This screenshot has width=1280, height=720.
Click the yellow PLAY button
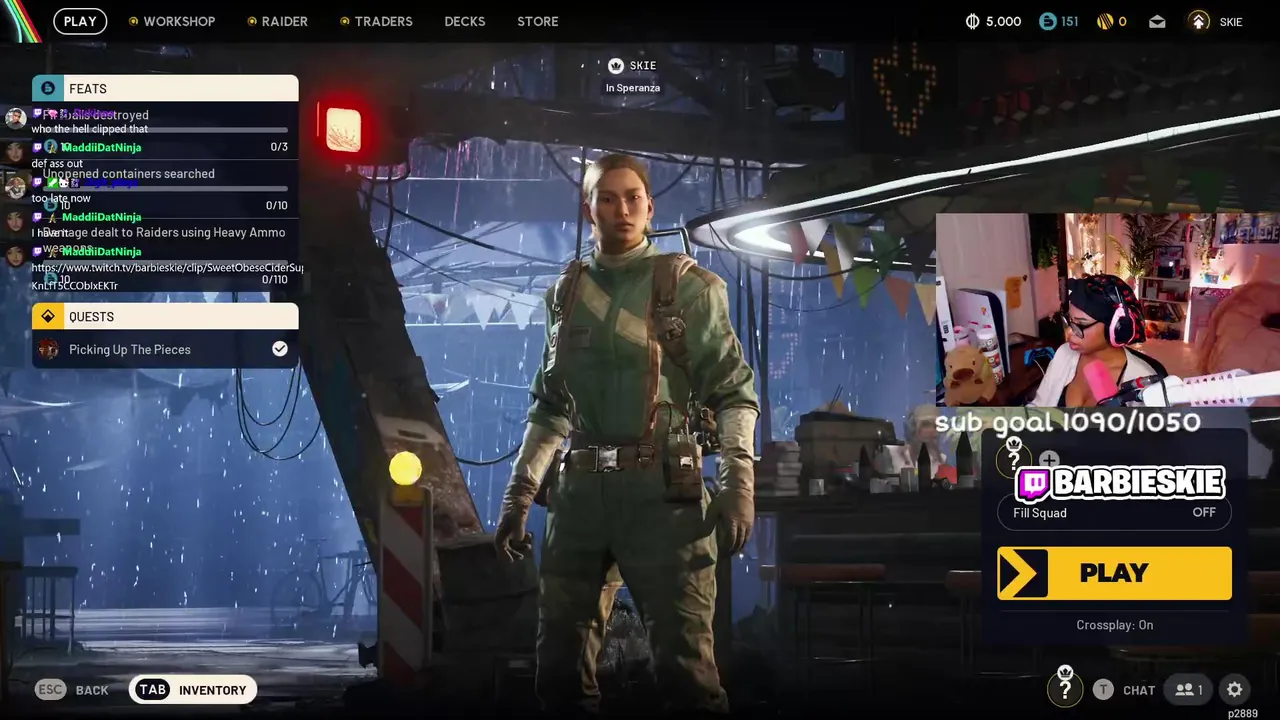coord(1114,573)
